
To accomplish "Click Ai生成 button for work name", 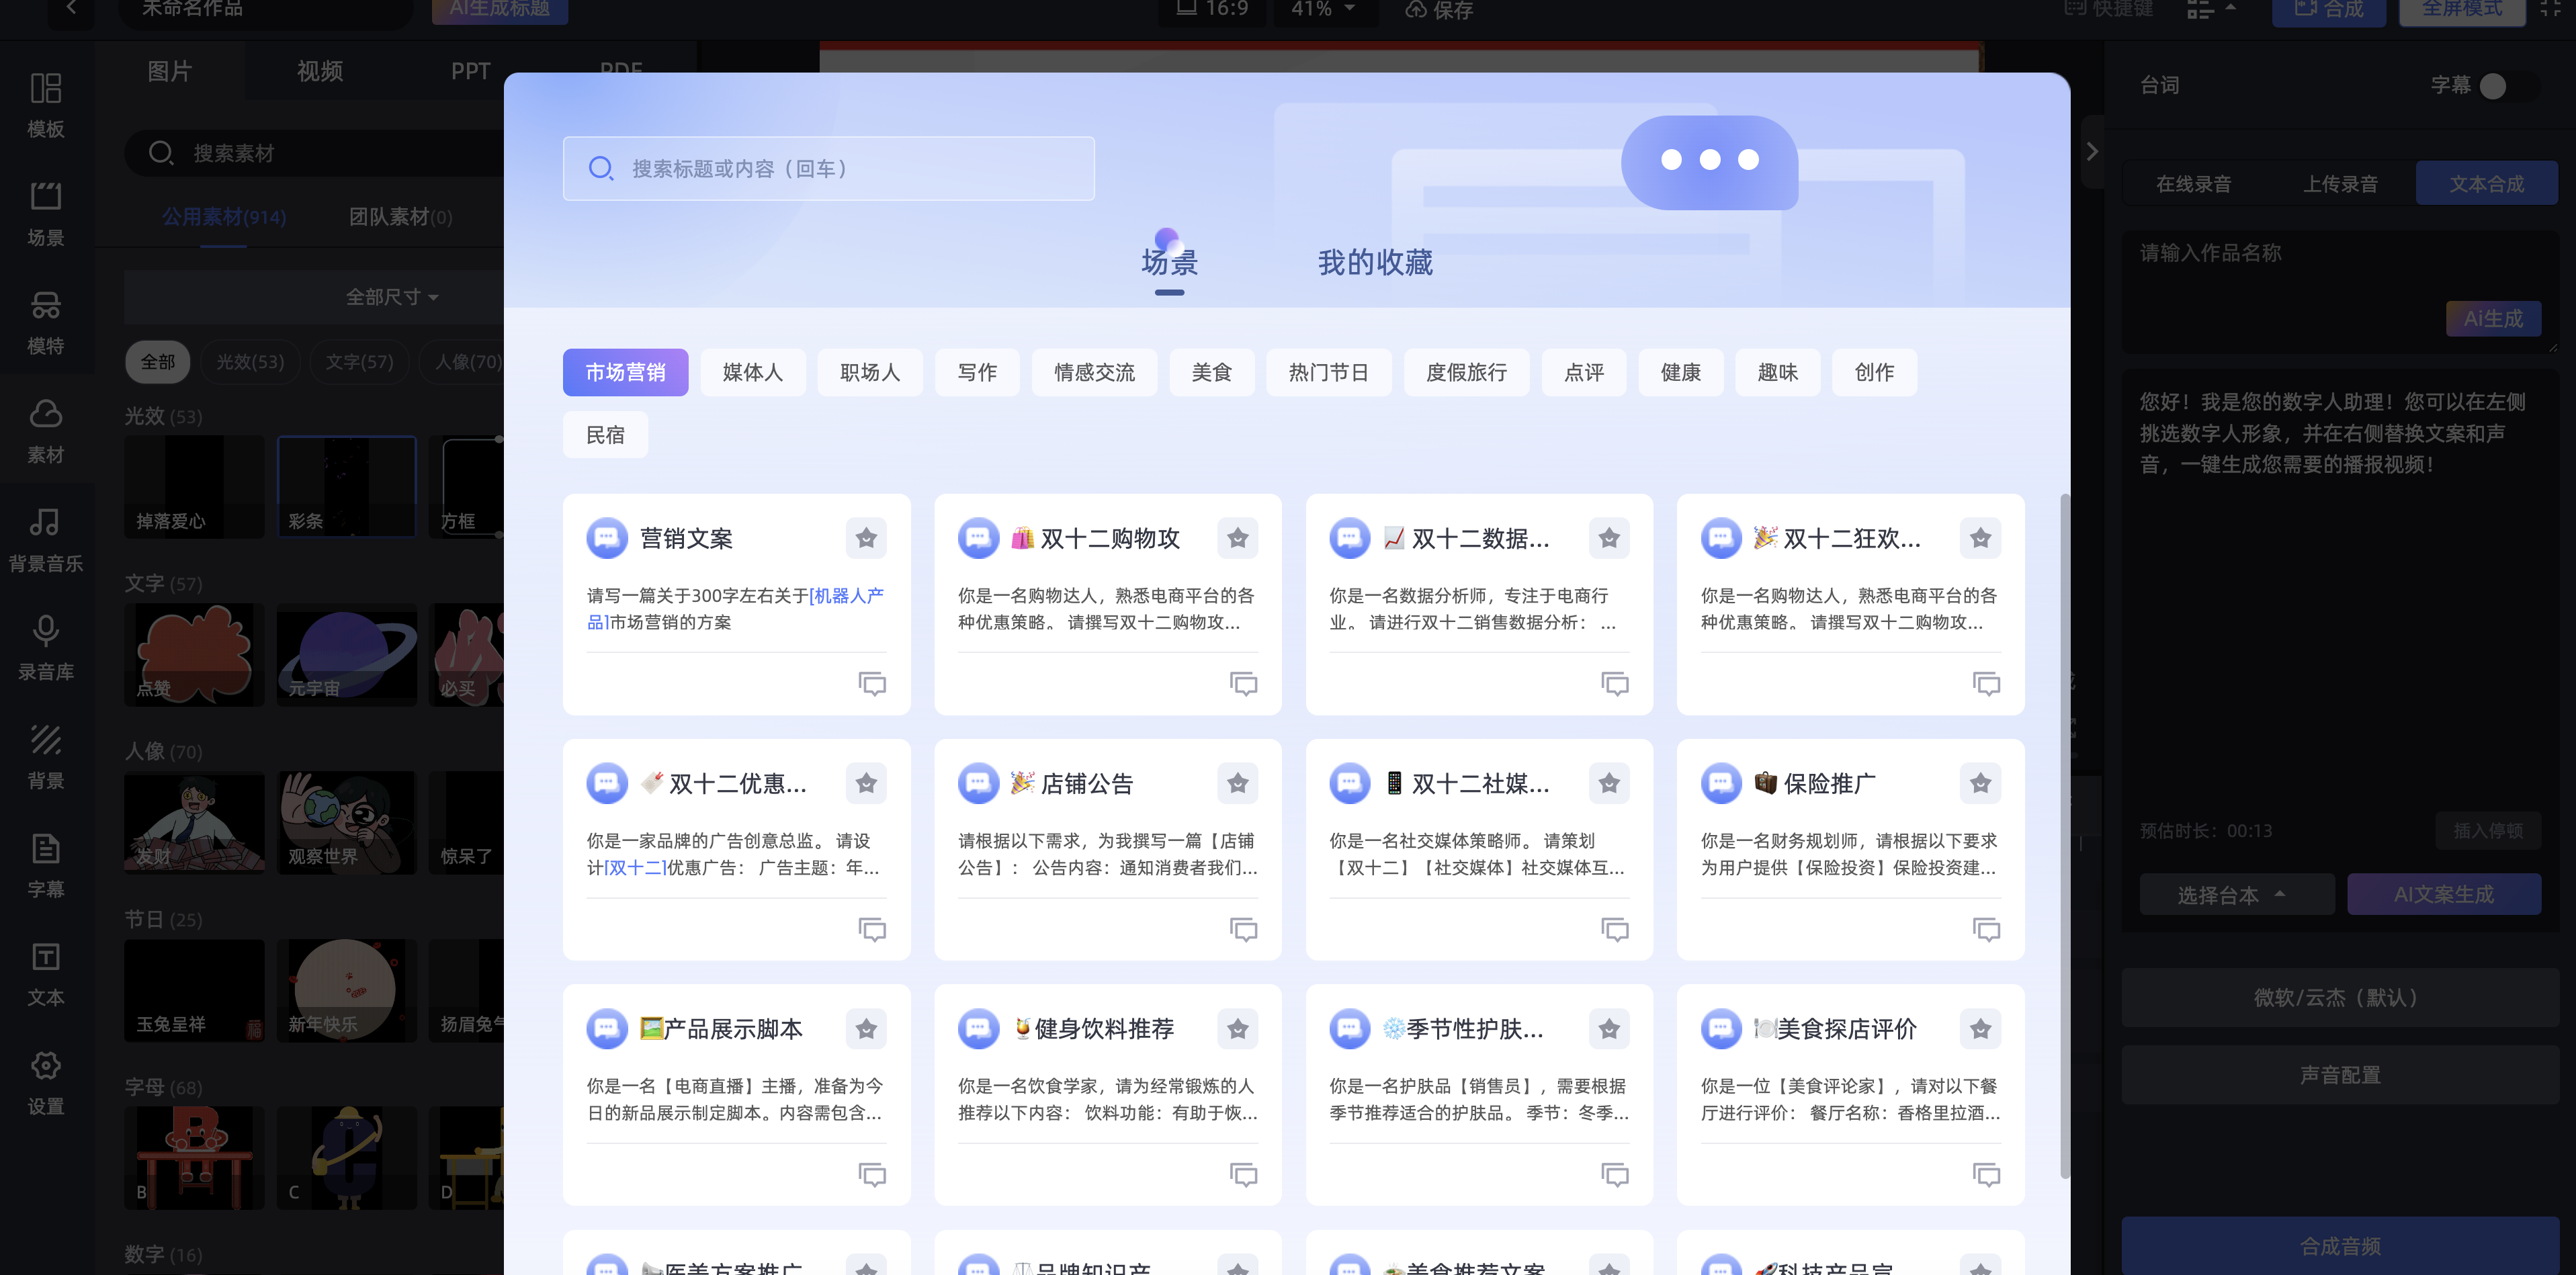I will click(2493, 318).
